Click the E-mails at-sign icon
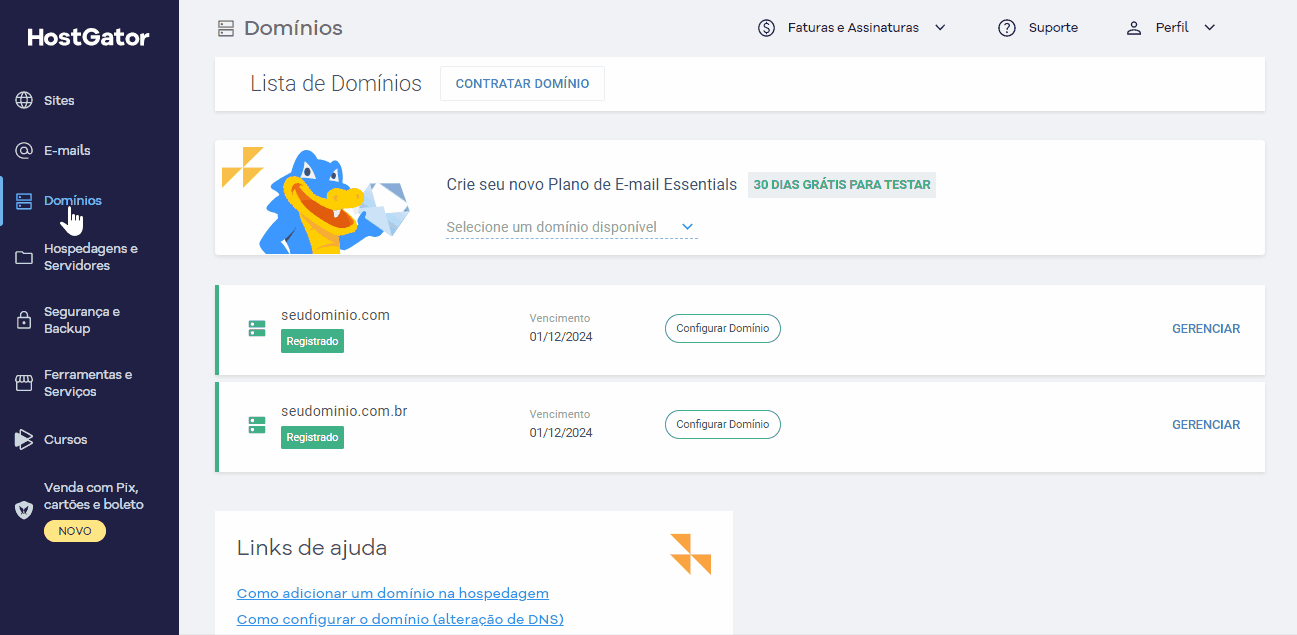This screenshot has height=635, width=1297. coord(24,150)
